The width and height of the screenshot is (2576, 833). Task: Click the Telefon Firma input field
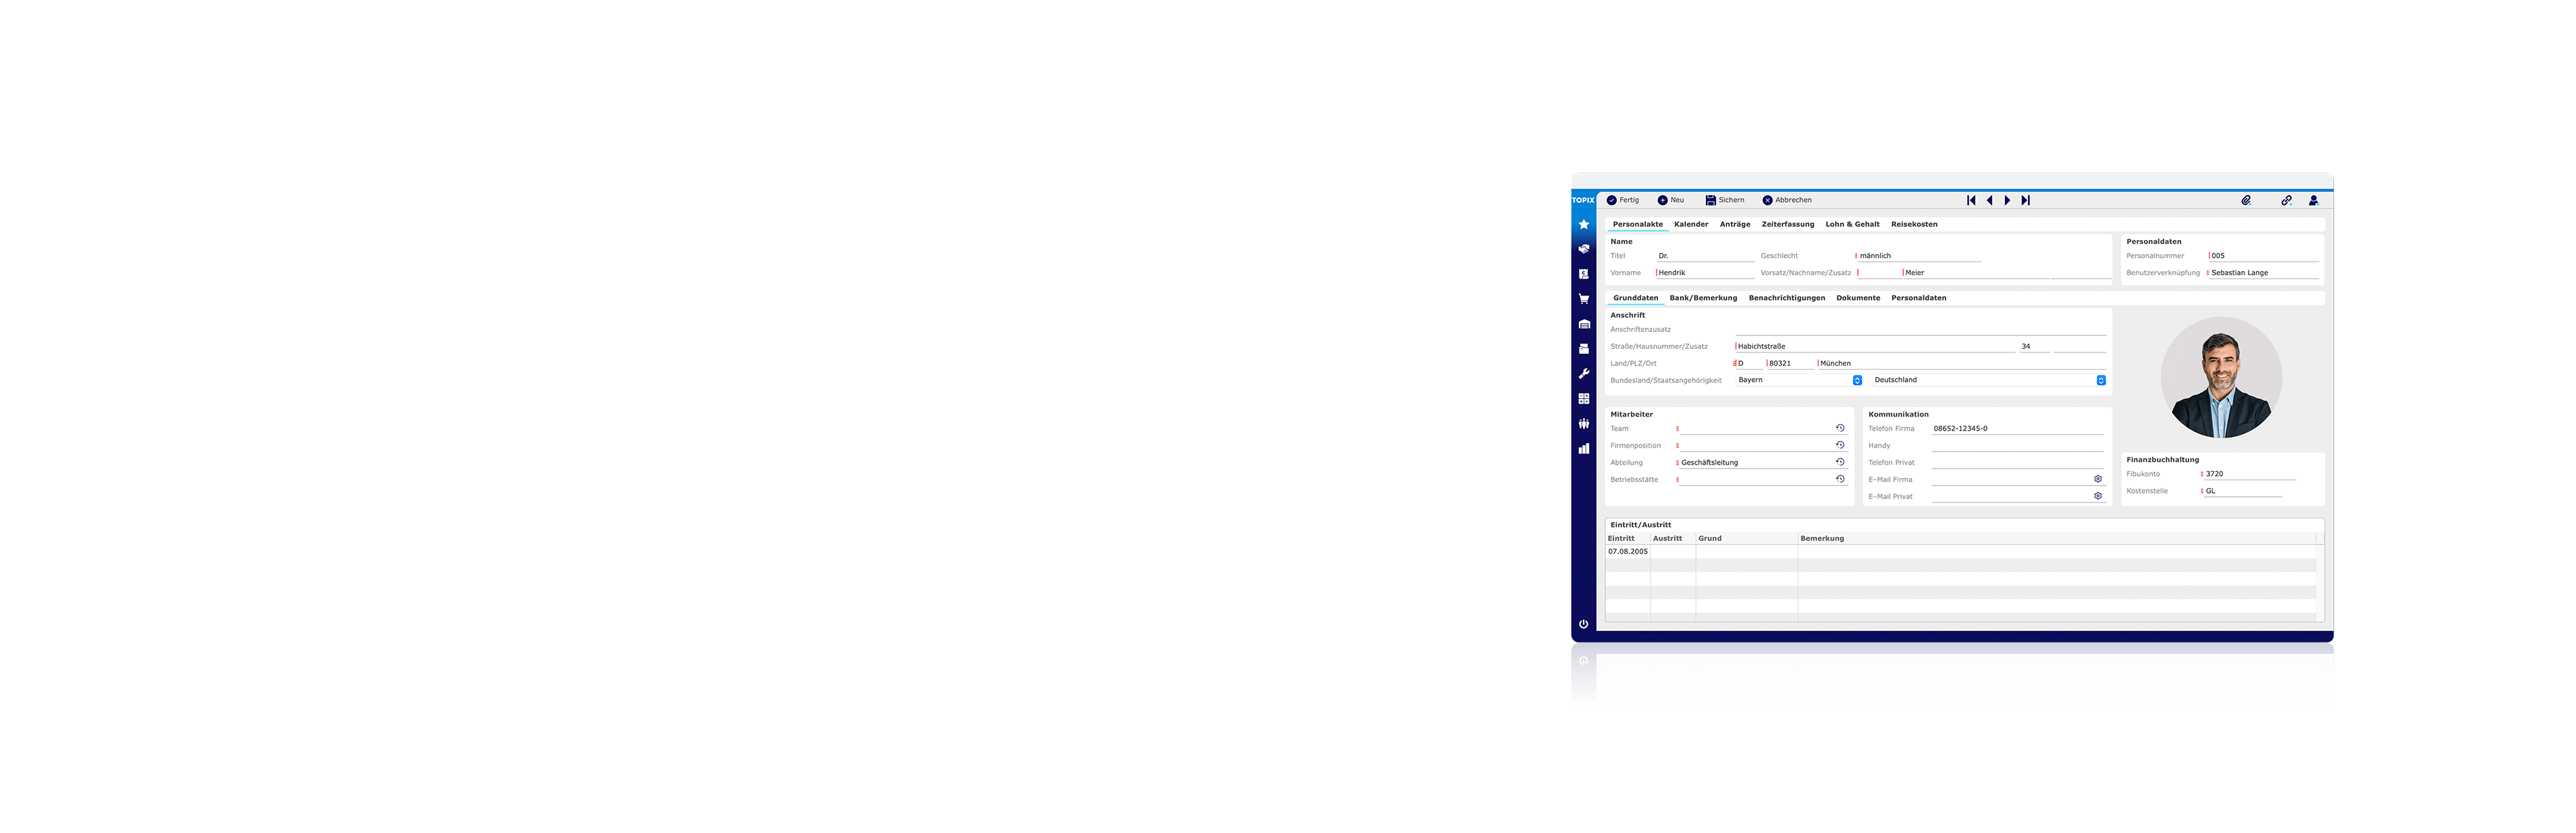click(2016, 428)
